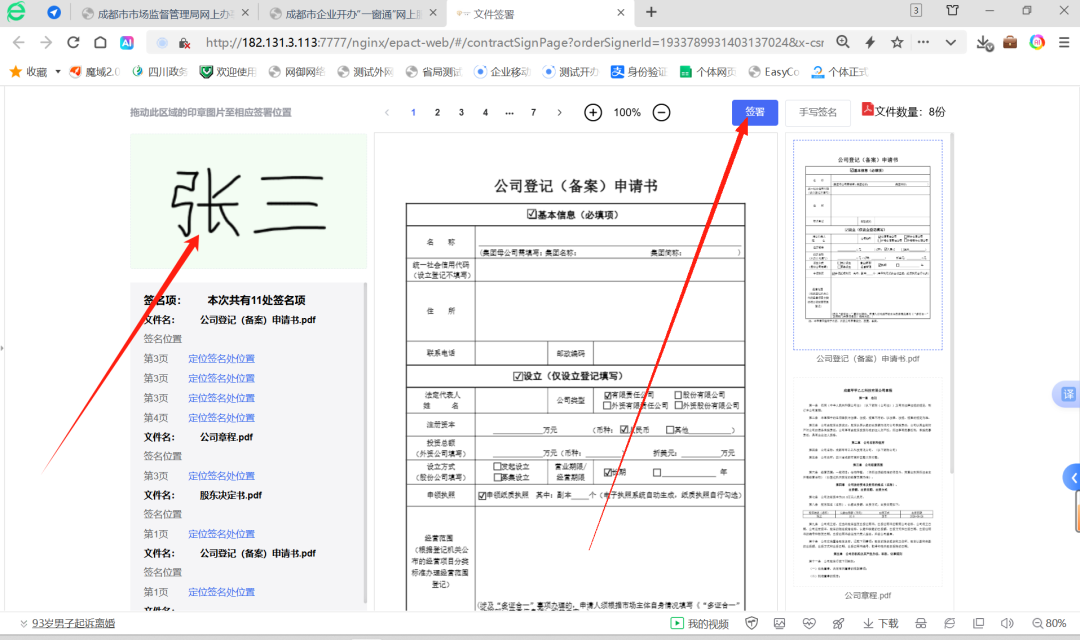Expand the 收藏 bookmarks dropdown arrow
The width and height of the screenshot is (1080, 640).
pyautogui.click(x=58, y=72)
